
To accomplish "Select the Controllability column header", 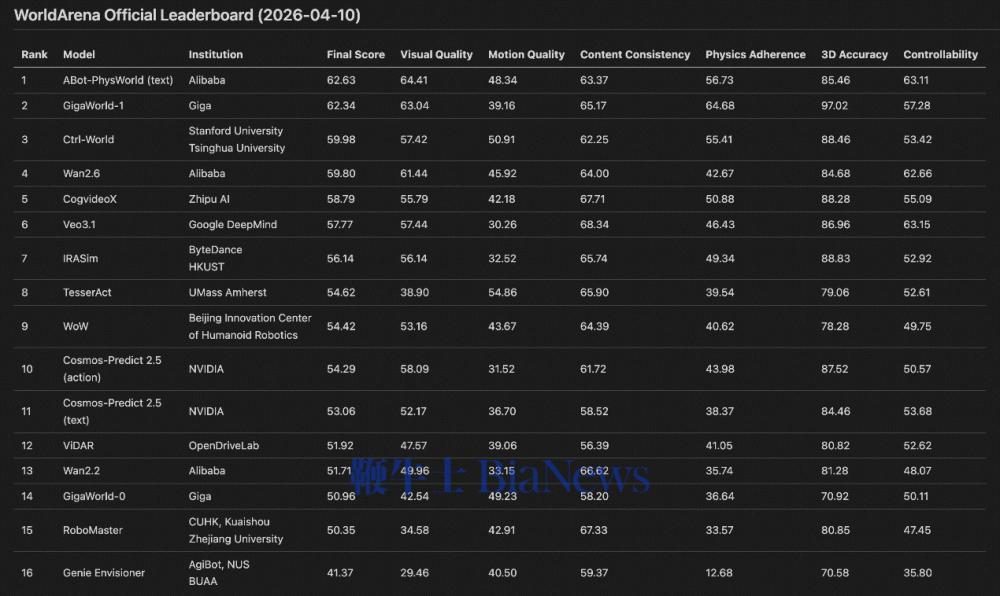I will [x=940, y=54].
